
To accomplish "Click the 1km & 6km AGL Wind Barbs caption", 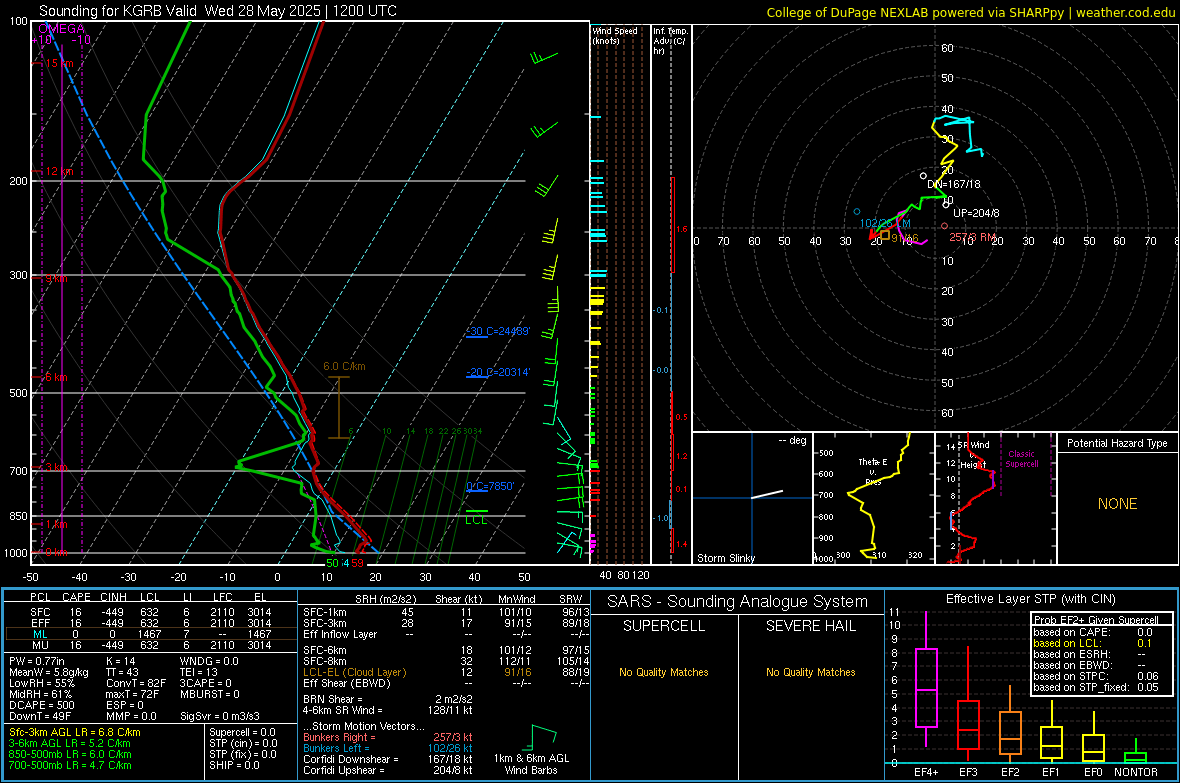I will 531,764.
